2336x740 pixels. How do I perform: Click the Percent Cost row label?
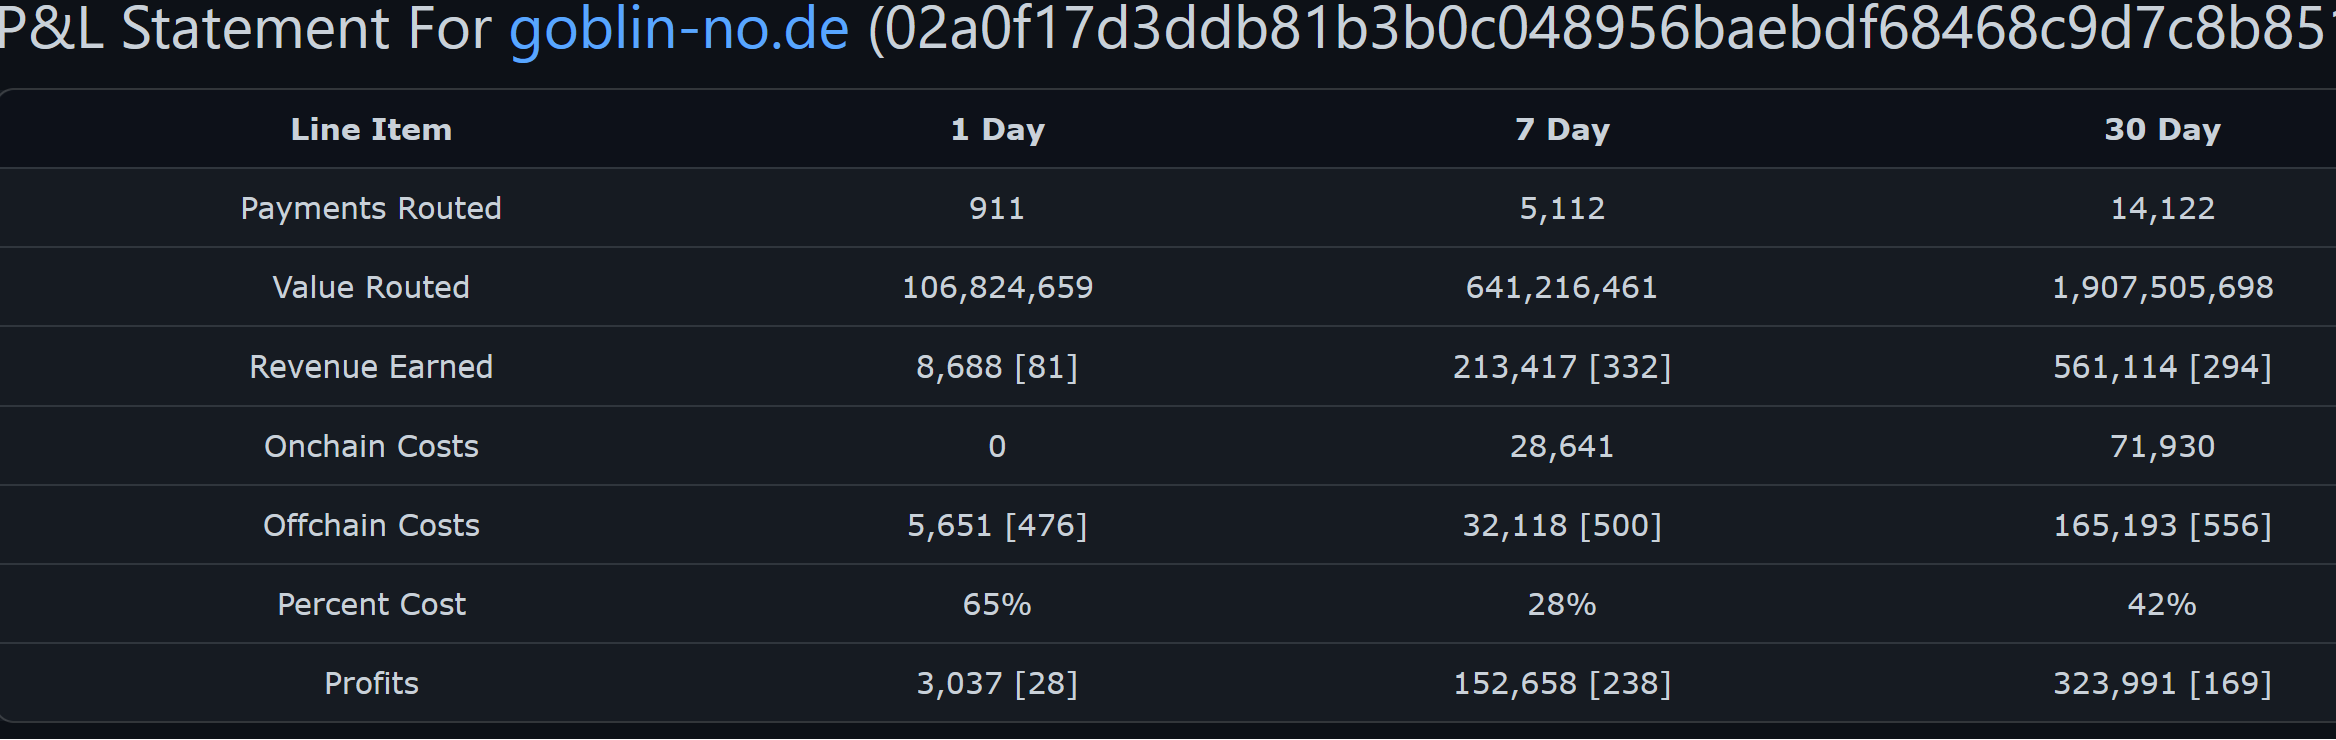pyautogui.click(x=371, y=604)
